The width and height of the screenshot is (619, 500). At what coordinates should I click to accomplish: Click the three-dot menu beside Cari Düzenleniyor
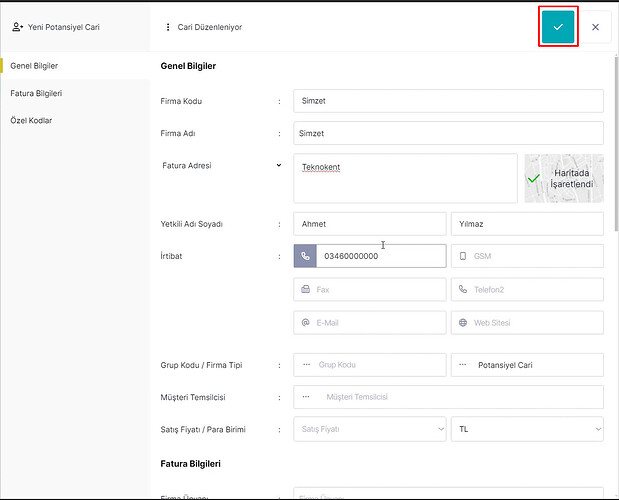167,27
